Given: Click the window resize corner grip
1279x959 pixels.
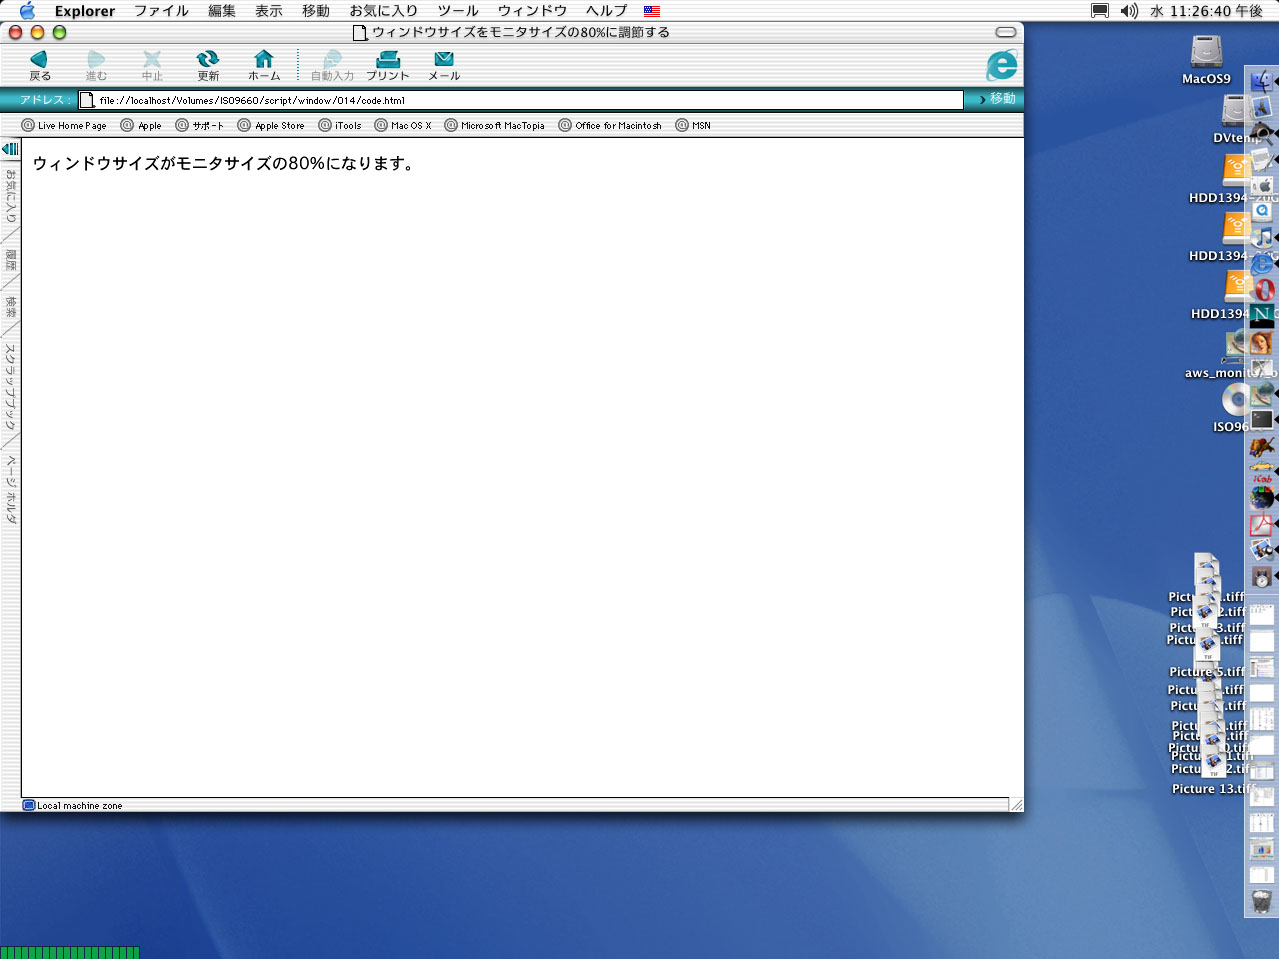Looking at the screenshot, I should click(x=1016, y=804).
